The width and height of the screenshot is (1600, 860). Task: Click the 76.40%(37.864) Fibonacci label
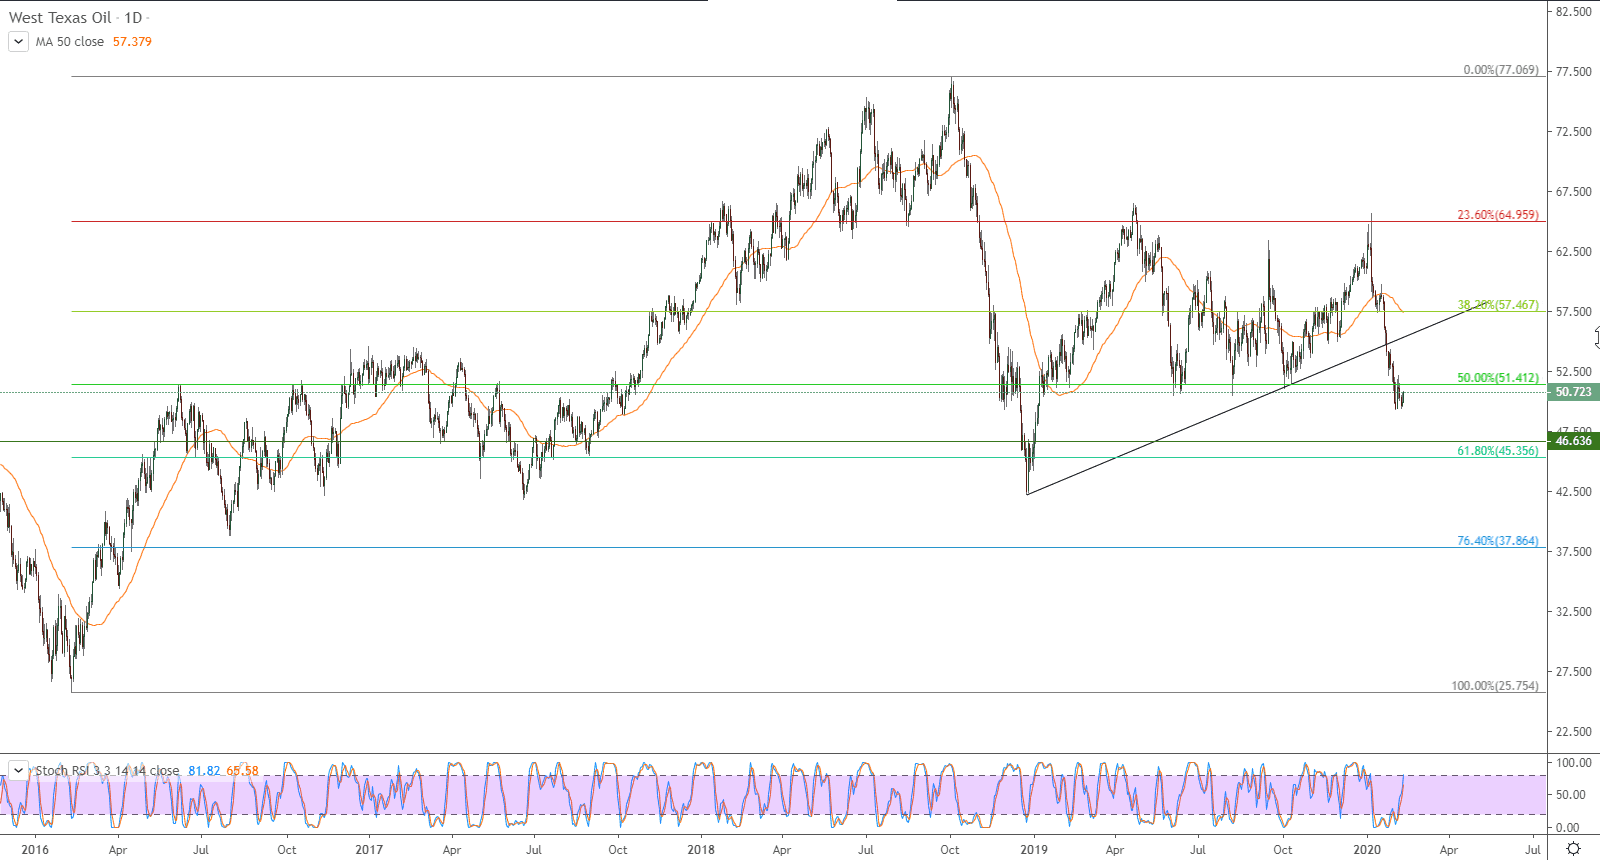1498,541
